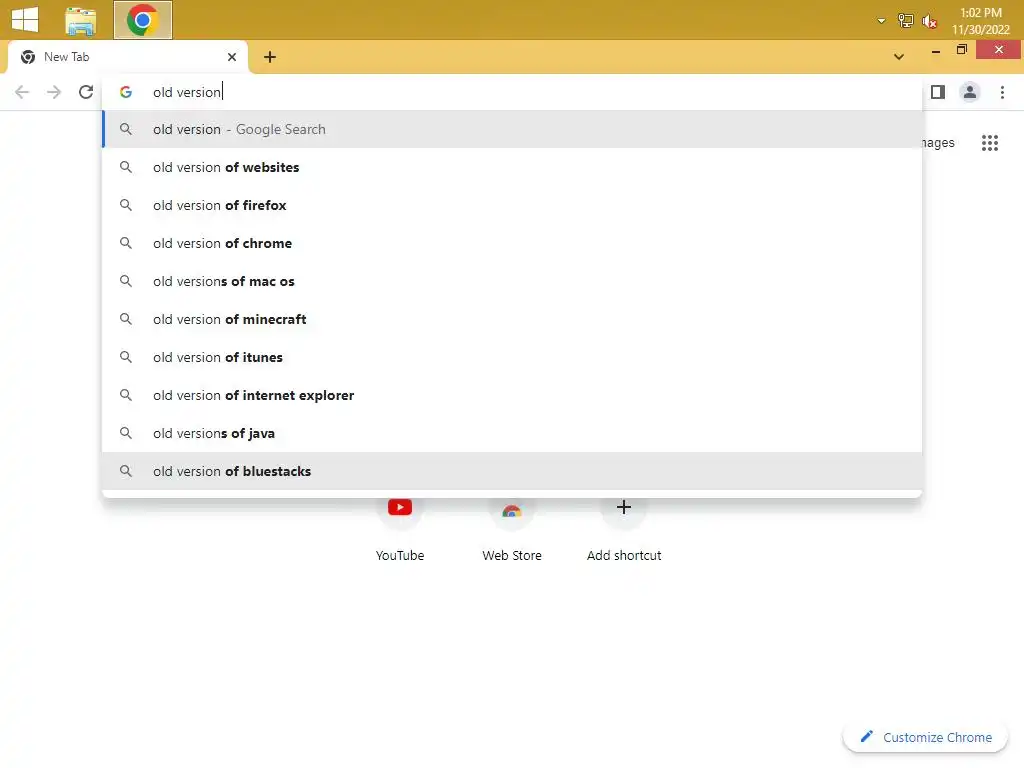Click the muted volume tray icon
The height and width of the screenshot is (768, 1024).
(929, 22)
